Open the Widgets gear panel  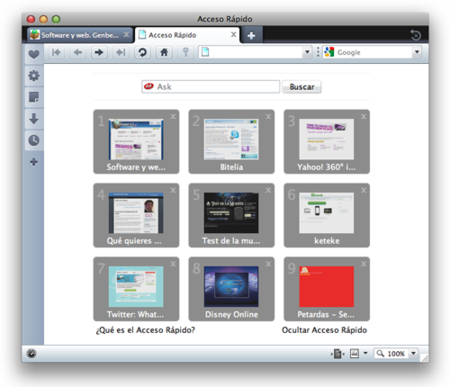tap(34, 76)
